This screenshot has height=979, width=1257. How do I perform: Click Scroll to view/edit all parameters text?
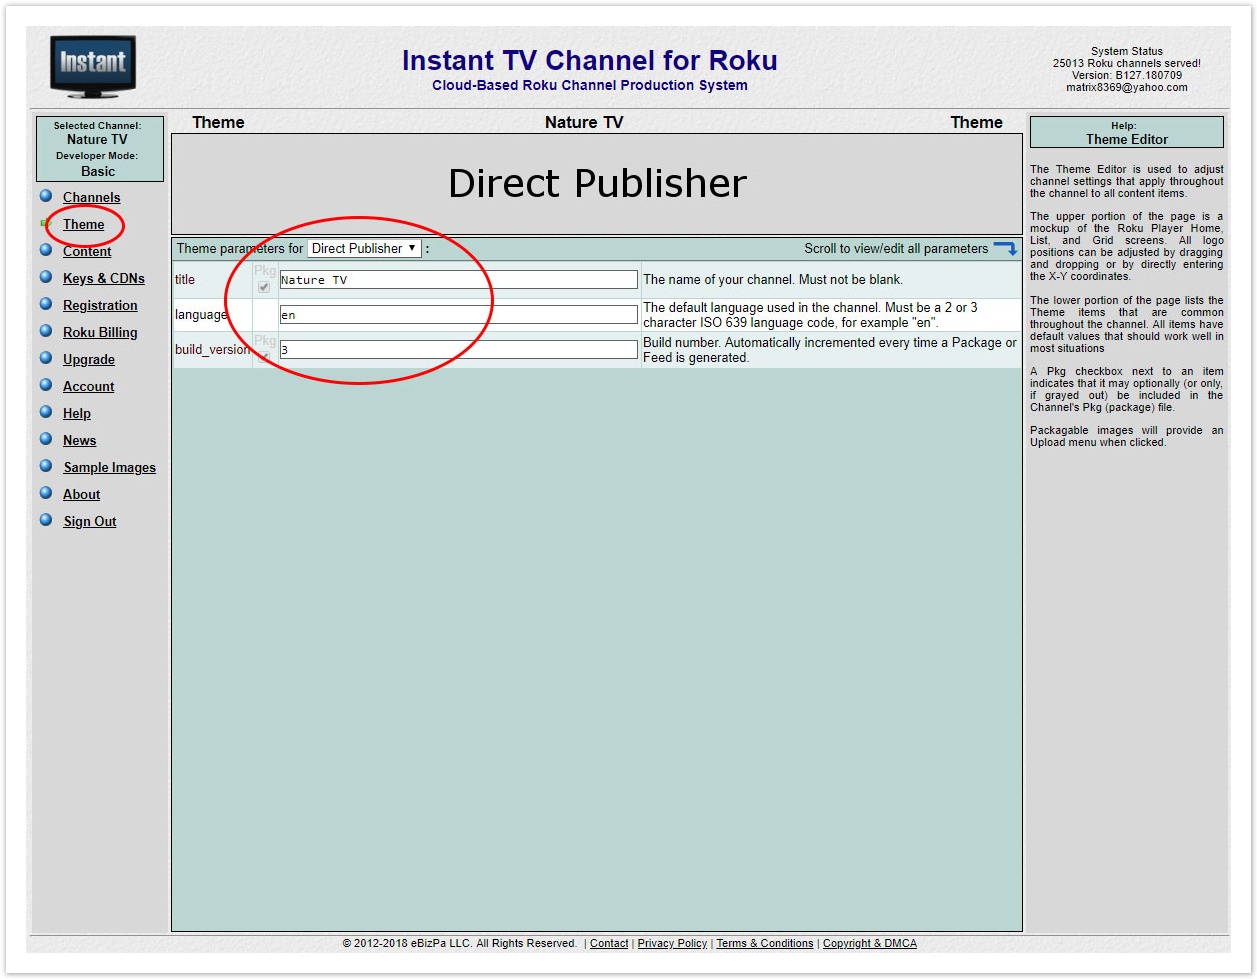[x=896, y=249]
